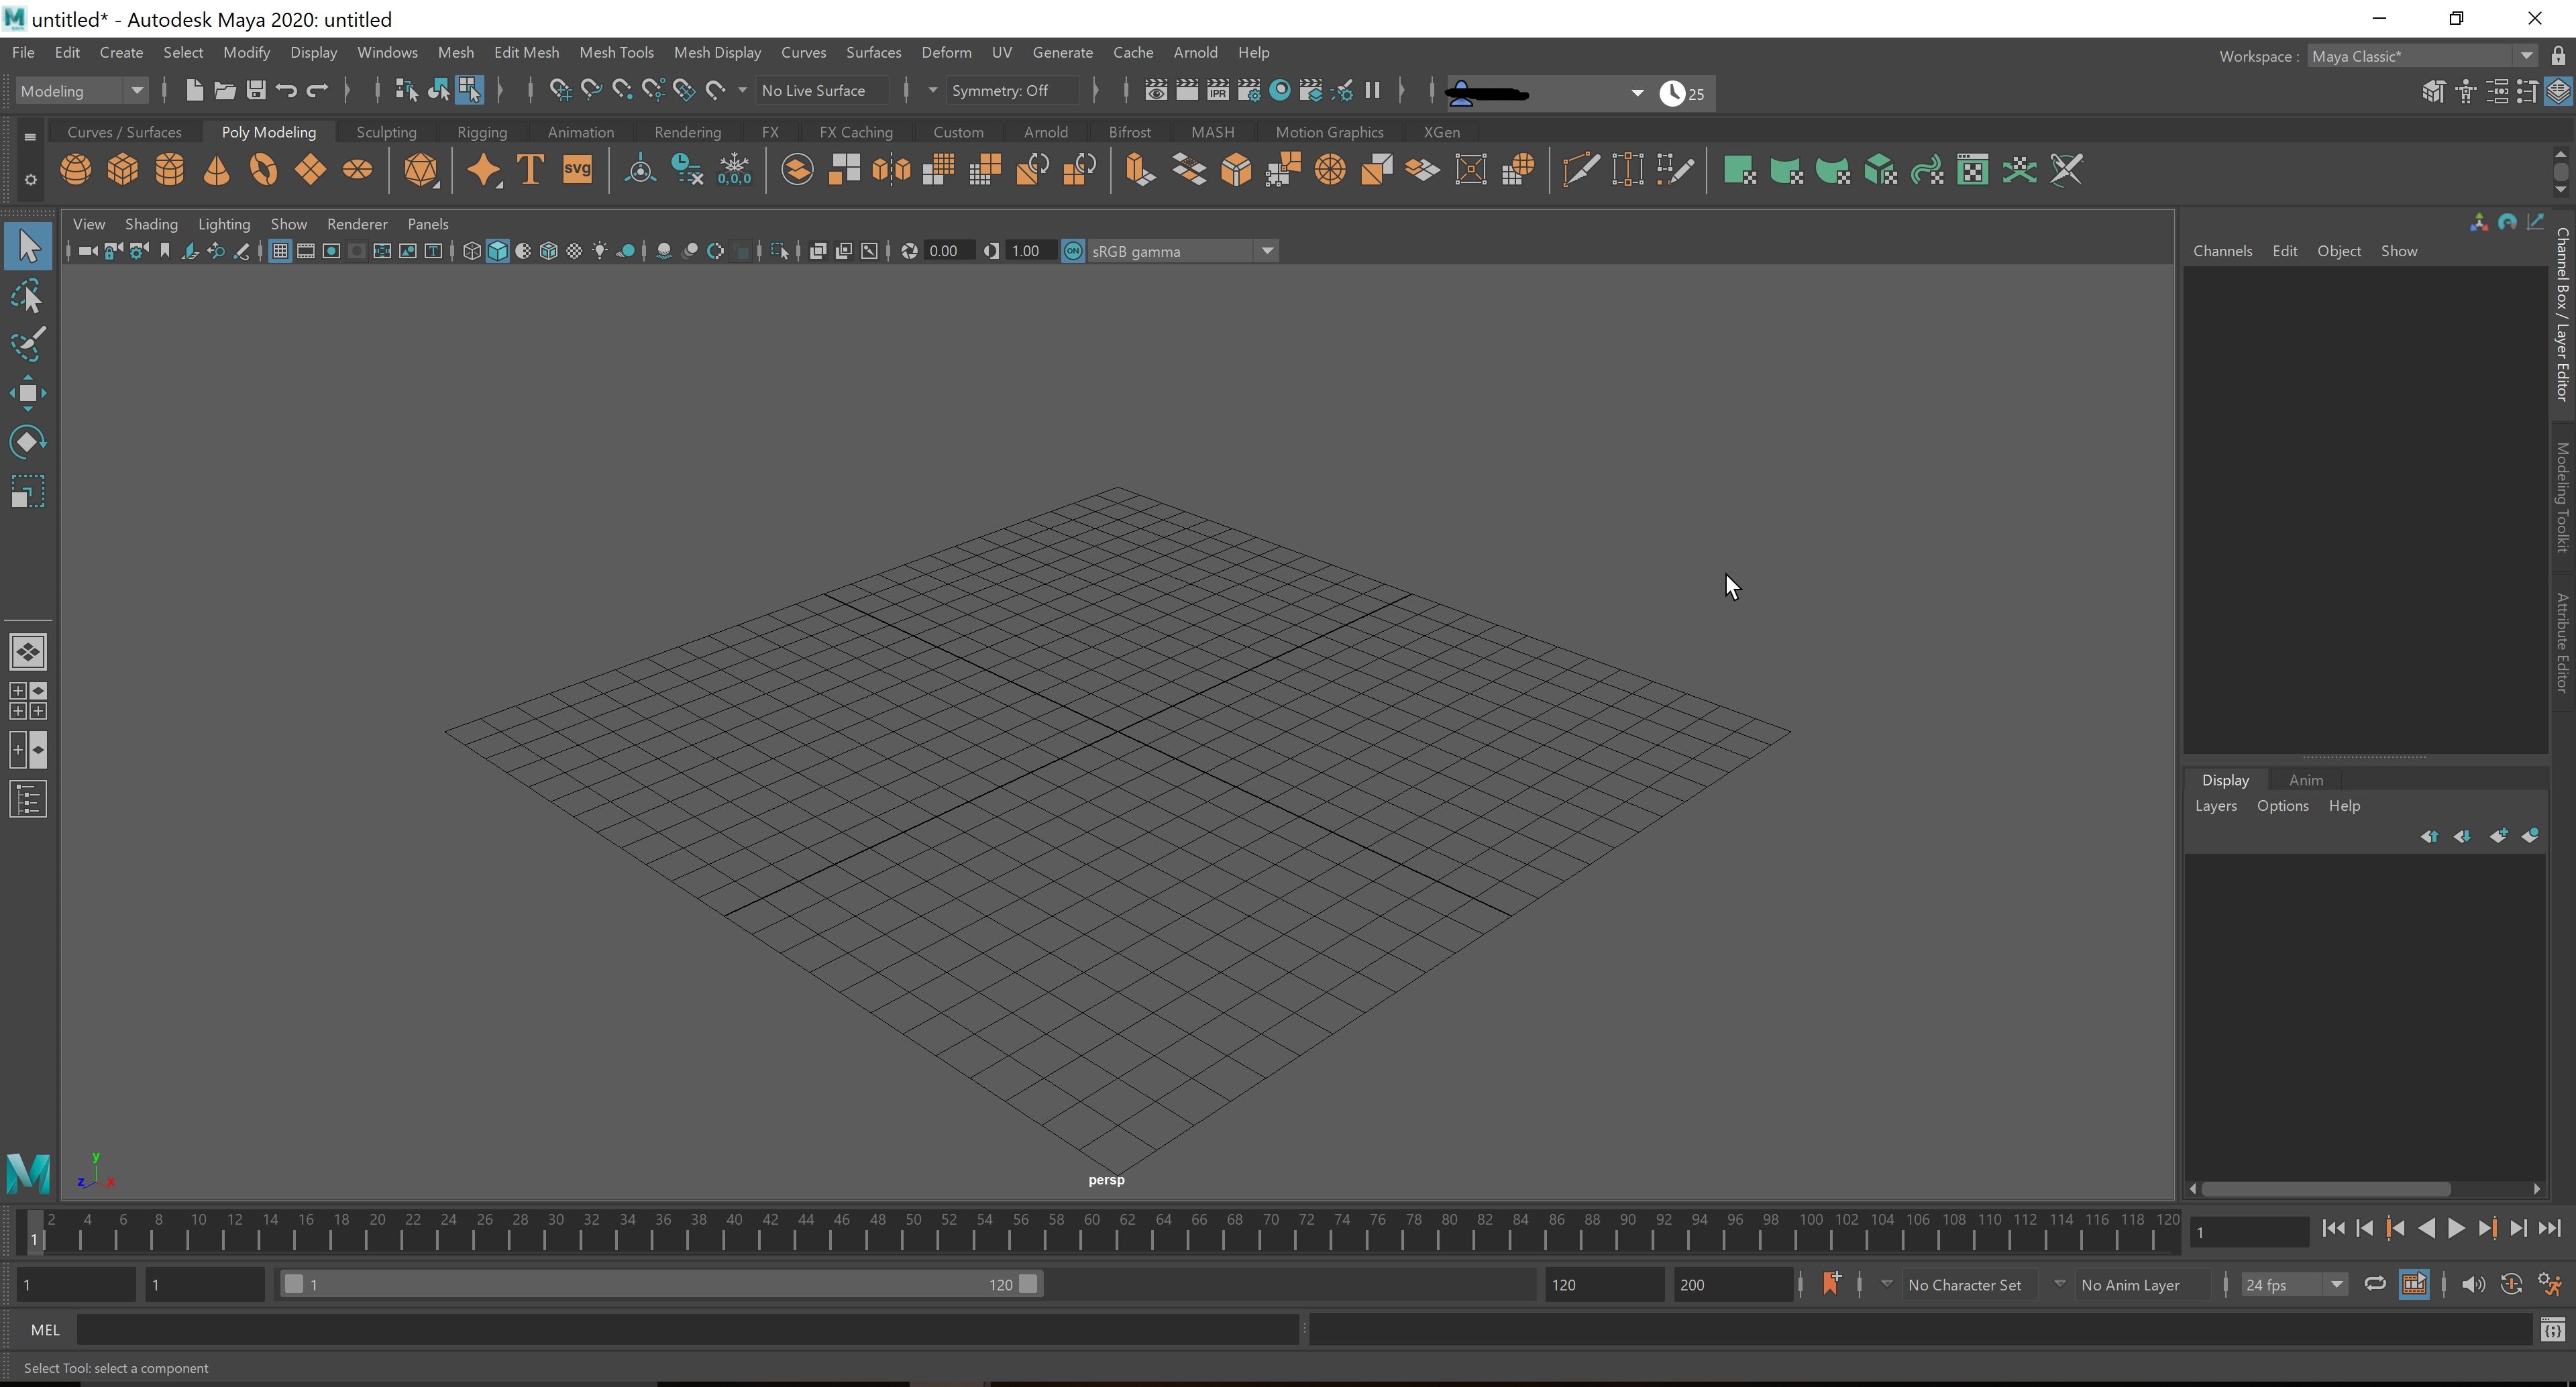Open the 24 fps playback speed dropdown
2576x1387 pixels.
[x=2337, y=1284]
